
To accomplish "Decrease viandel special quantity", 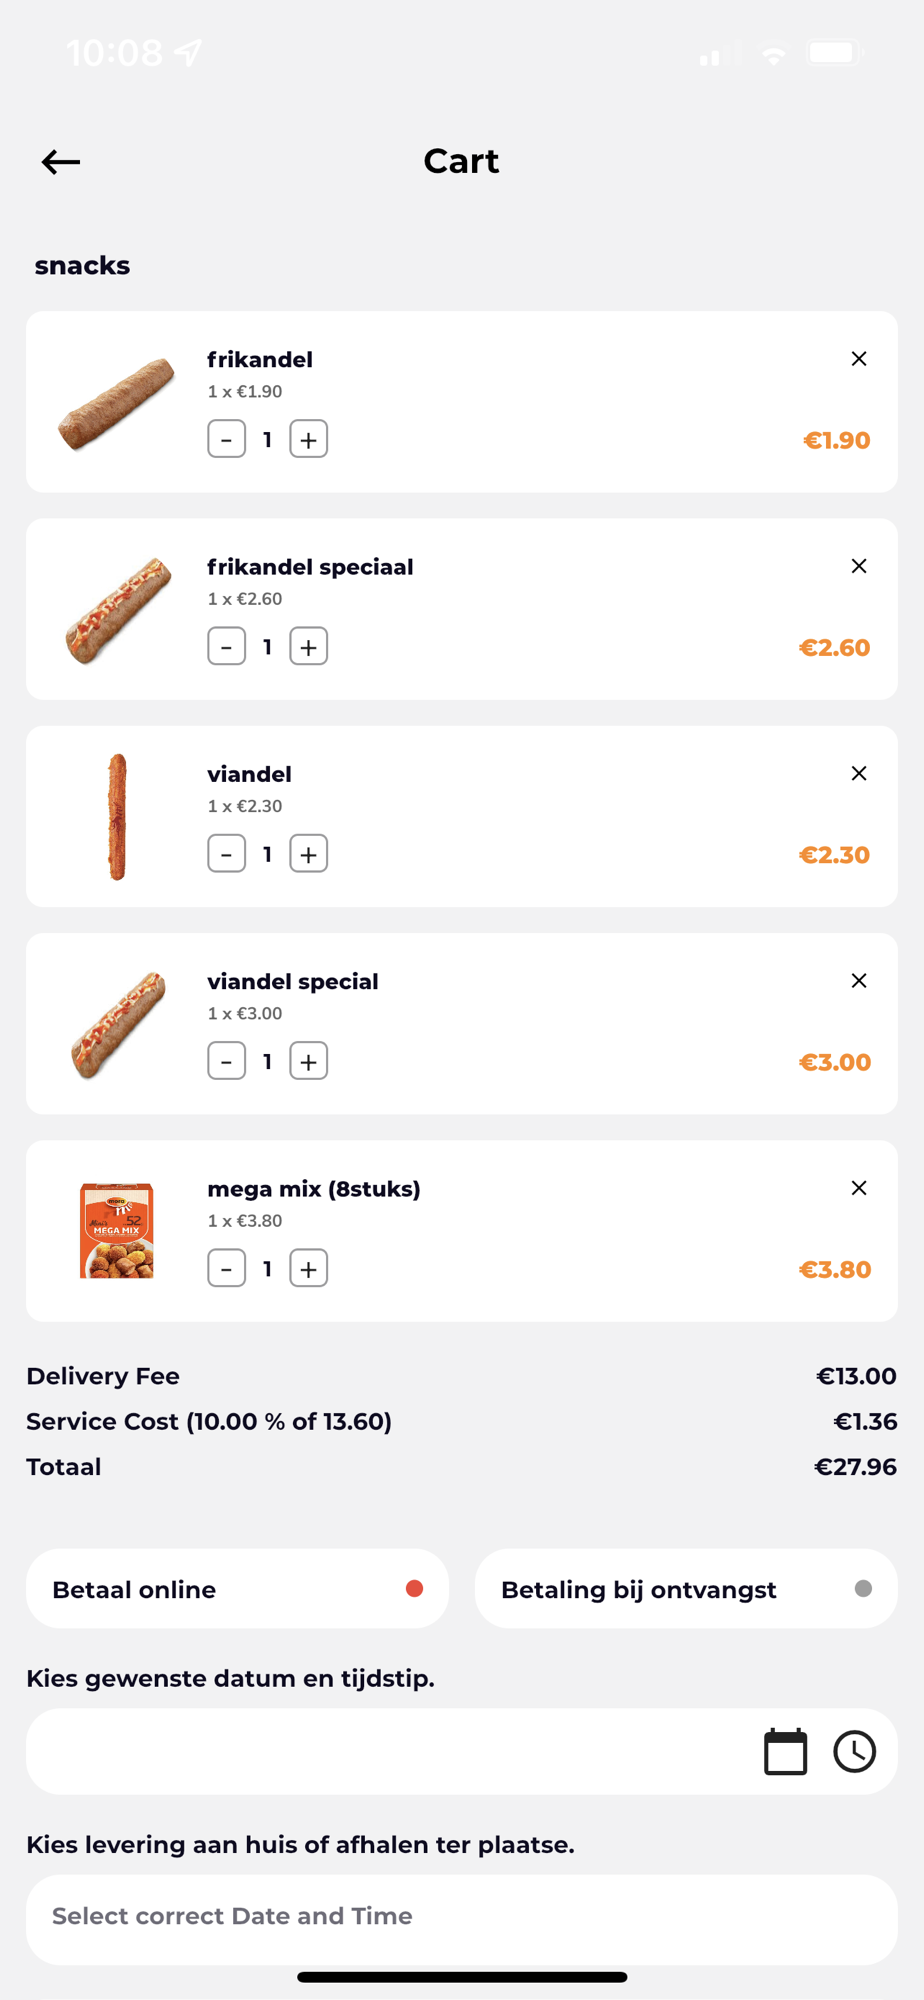I will (227, 1061).
